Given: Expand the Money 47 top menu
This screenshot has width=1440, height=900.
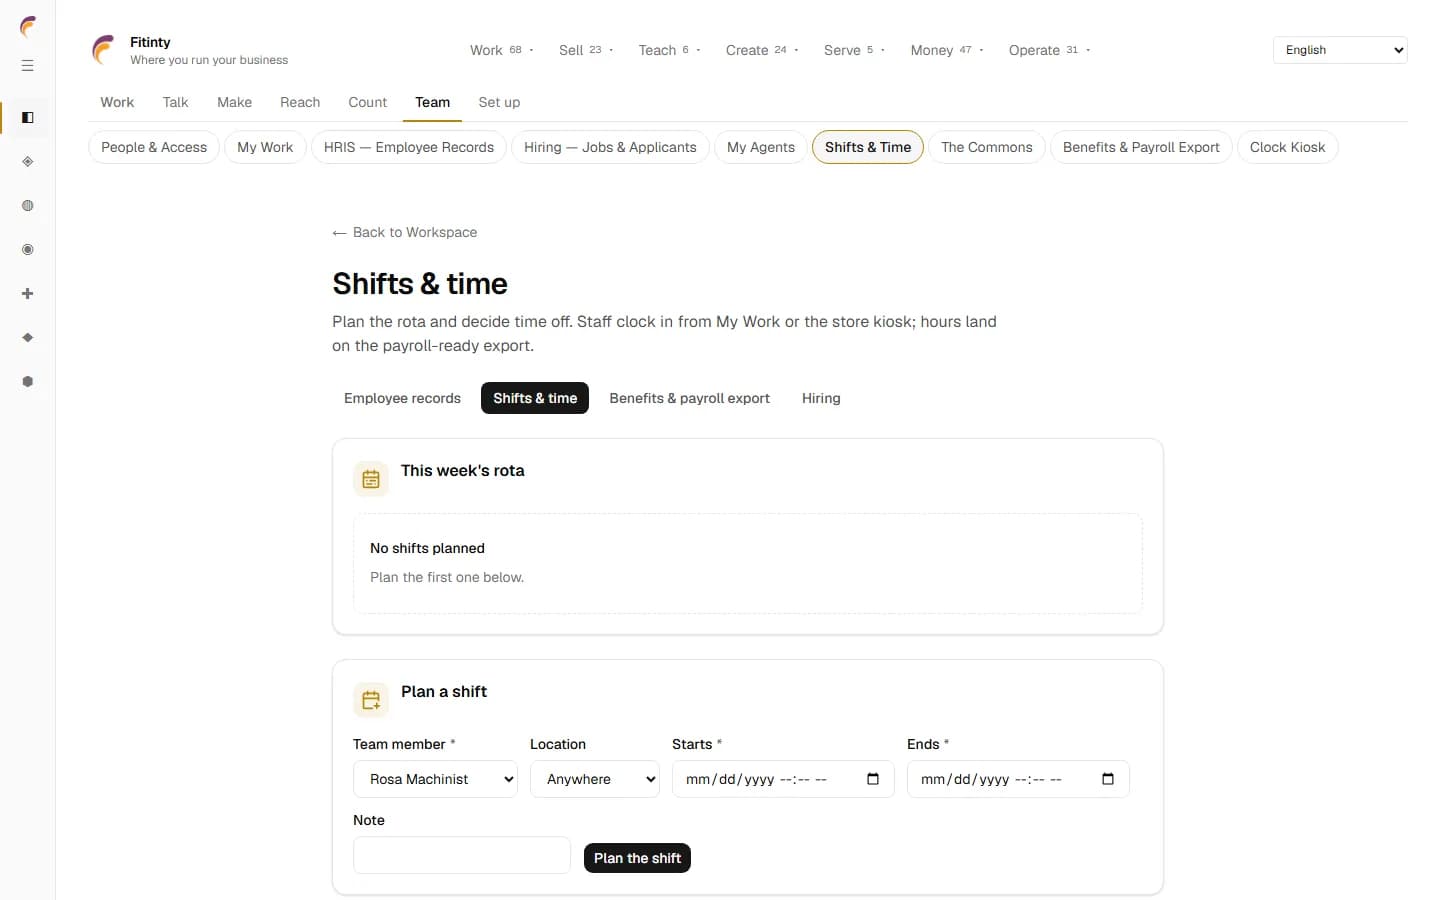Looking at the screenshot, I should [947, 50].
